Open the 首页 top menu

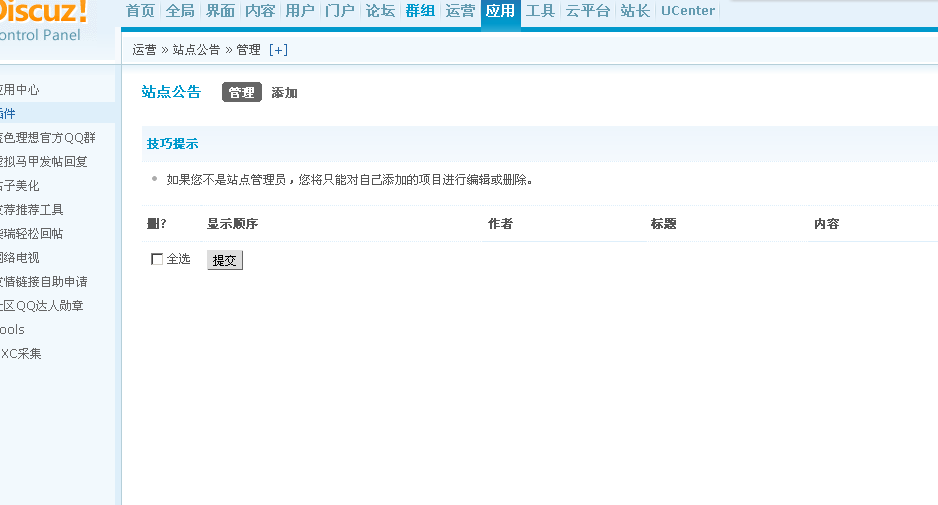pyautogui.click(x=141, y=11)
